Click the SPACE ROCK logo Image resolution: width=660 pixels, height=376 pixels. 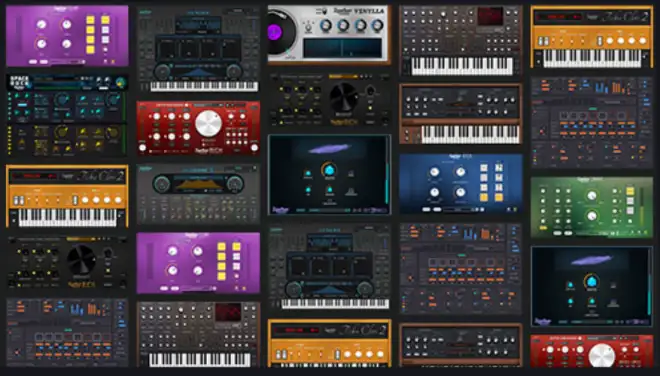(x=19, y=82)
